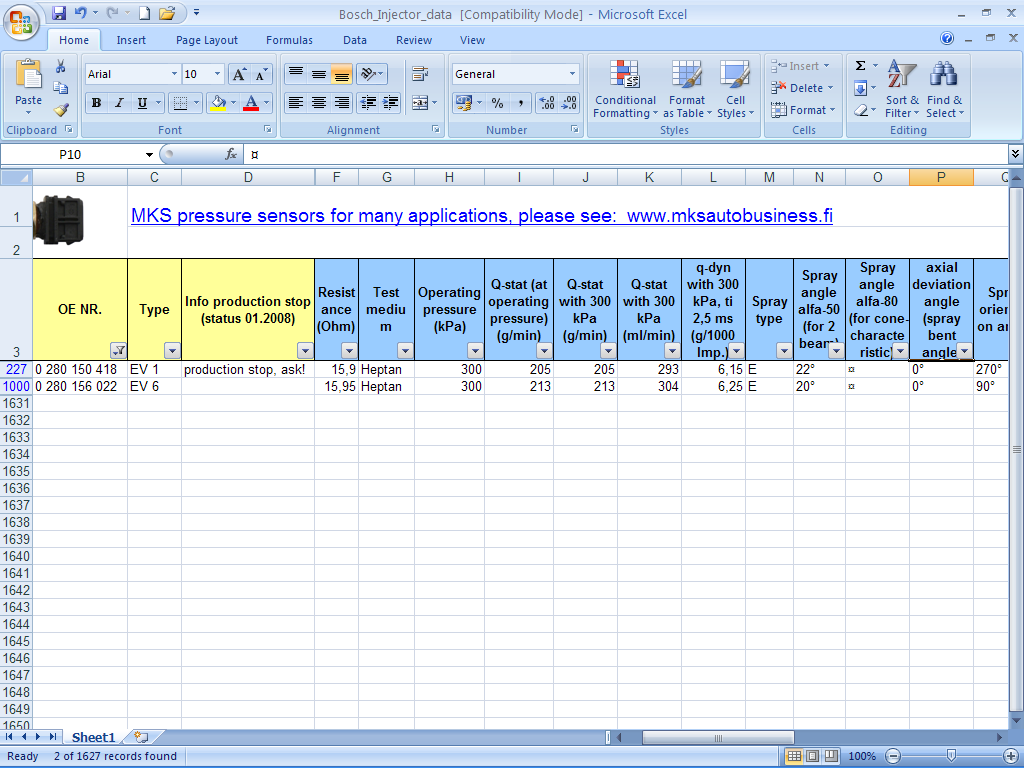Click the Paste button
Viewport: 1024px width, 768px height.
pos(29,87)
